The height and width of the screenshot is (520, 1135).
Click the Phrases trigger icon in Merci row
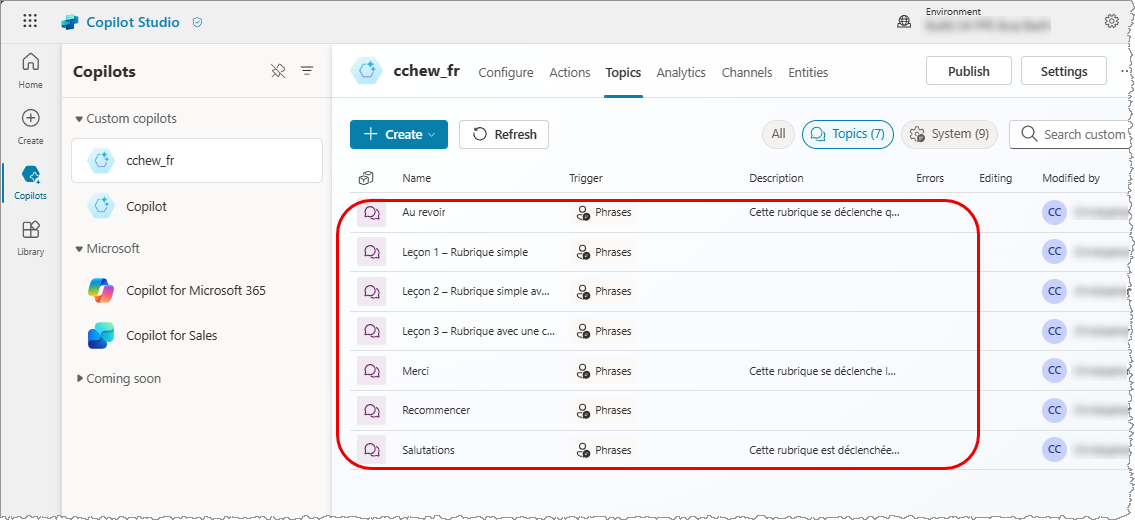(x=583, y=371)
